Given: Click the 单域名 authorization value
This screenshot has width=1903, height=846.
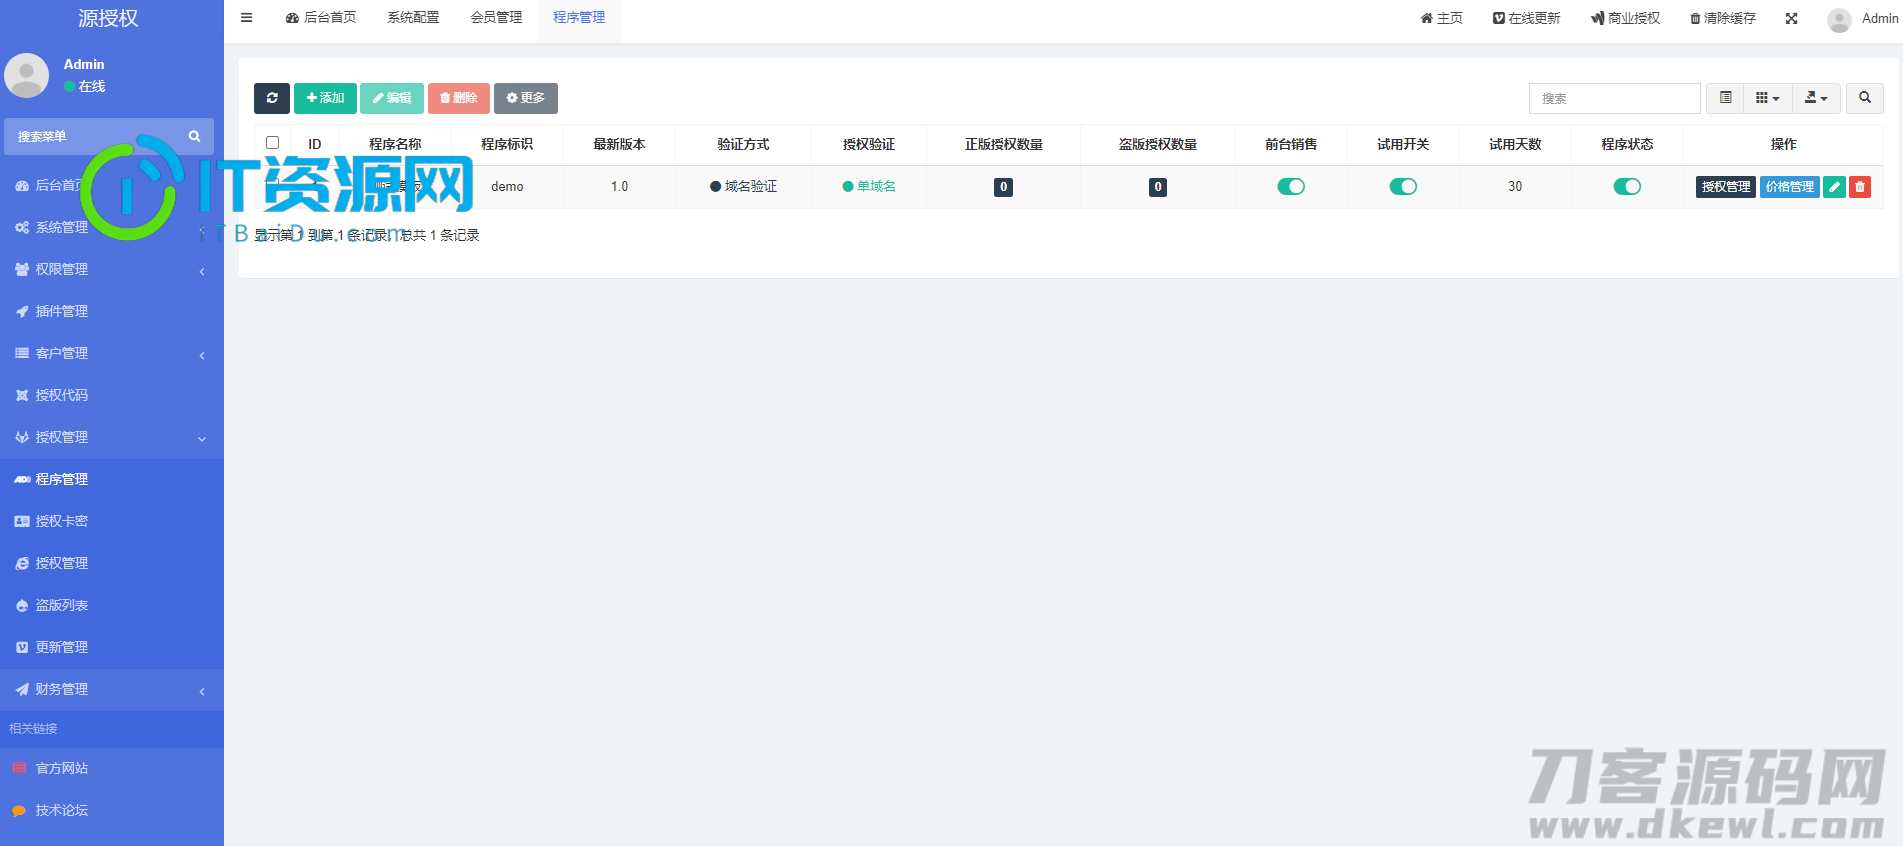Looking at the screenshot, I should (x=869, y=186).
